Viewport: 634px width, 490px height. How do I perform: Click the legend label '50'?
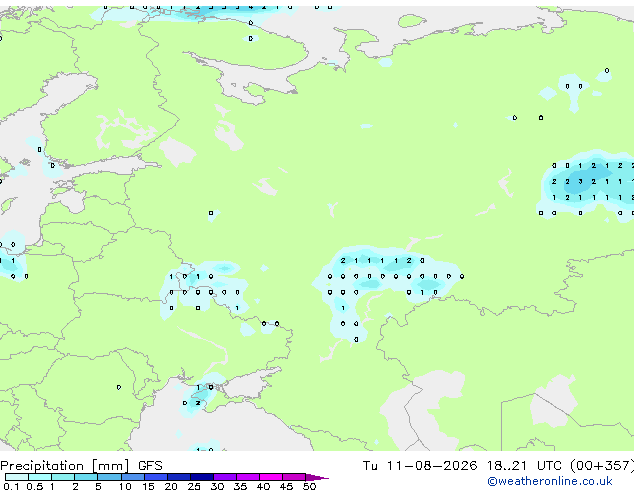point(309,486)
